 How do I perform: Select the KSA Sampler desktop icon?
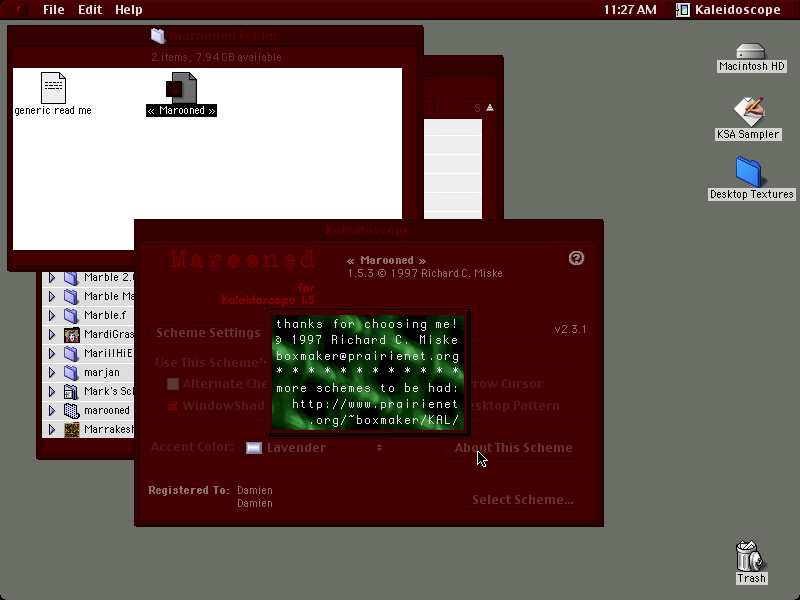click(x=749, y=112)
